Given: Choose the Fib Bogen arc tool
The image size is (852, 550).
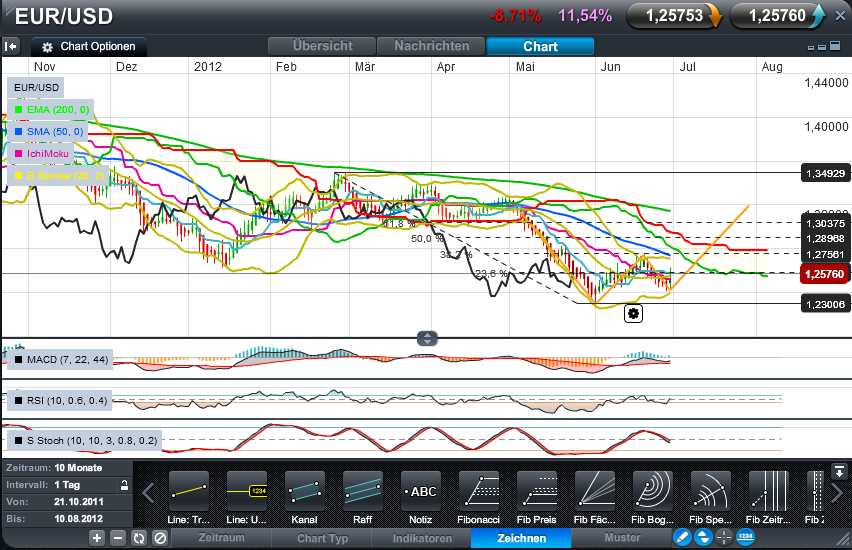Looking at the screenshot, I should (653, 492).
